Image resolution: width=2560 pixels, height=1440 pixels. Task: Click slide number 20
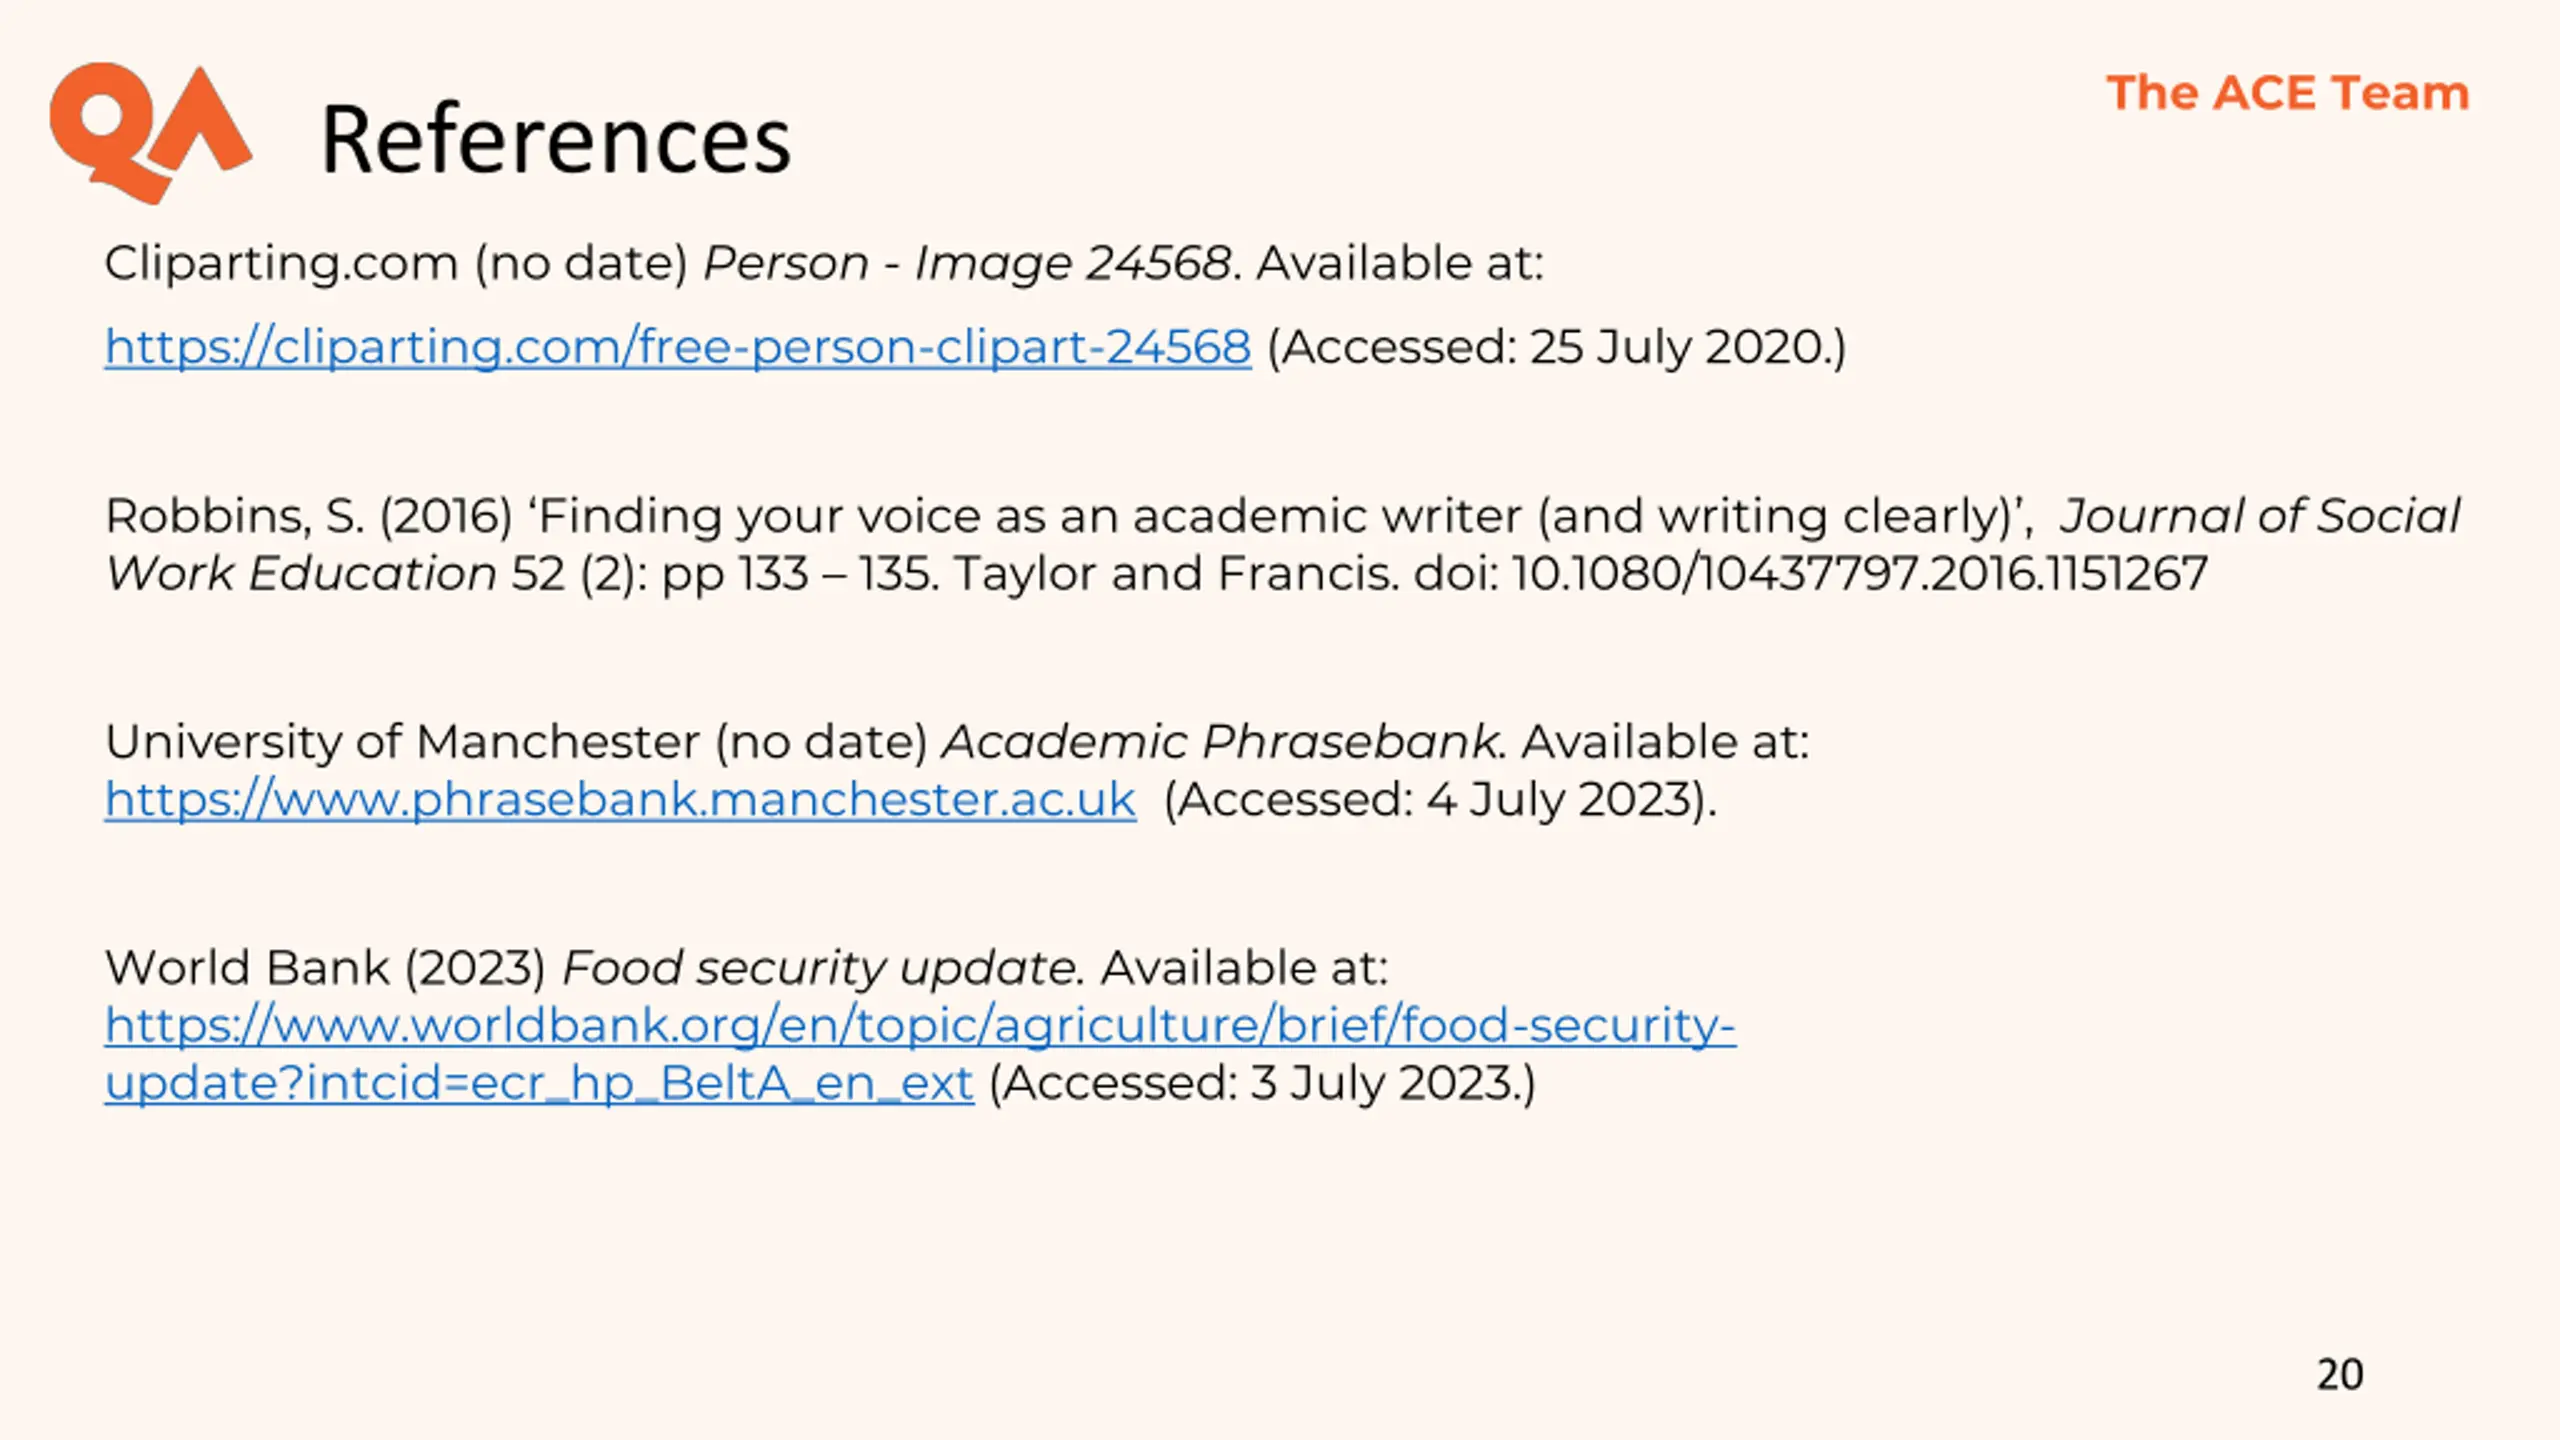(2340, 1374)
